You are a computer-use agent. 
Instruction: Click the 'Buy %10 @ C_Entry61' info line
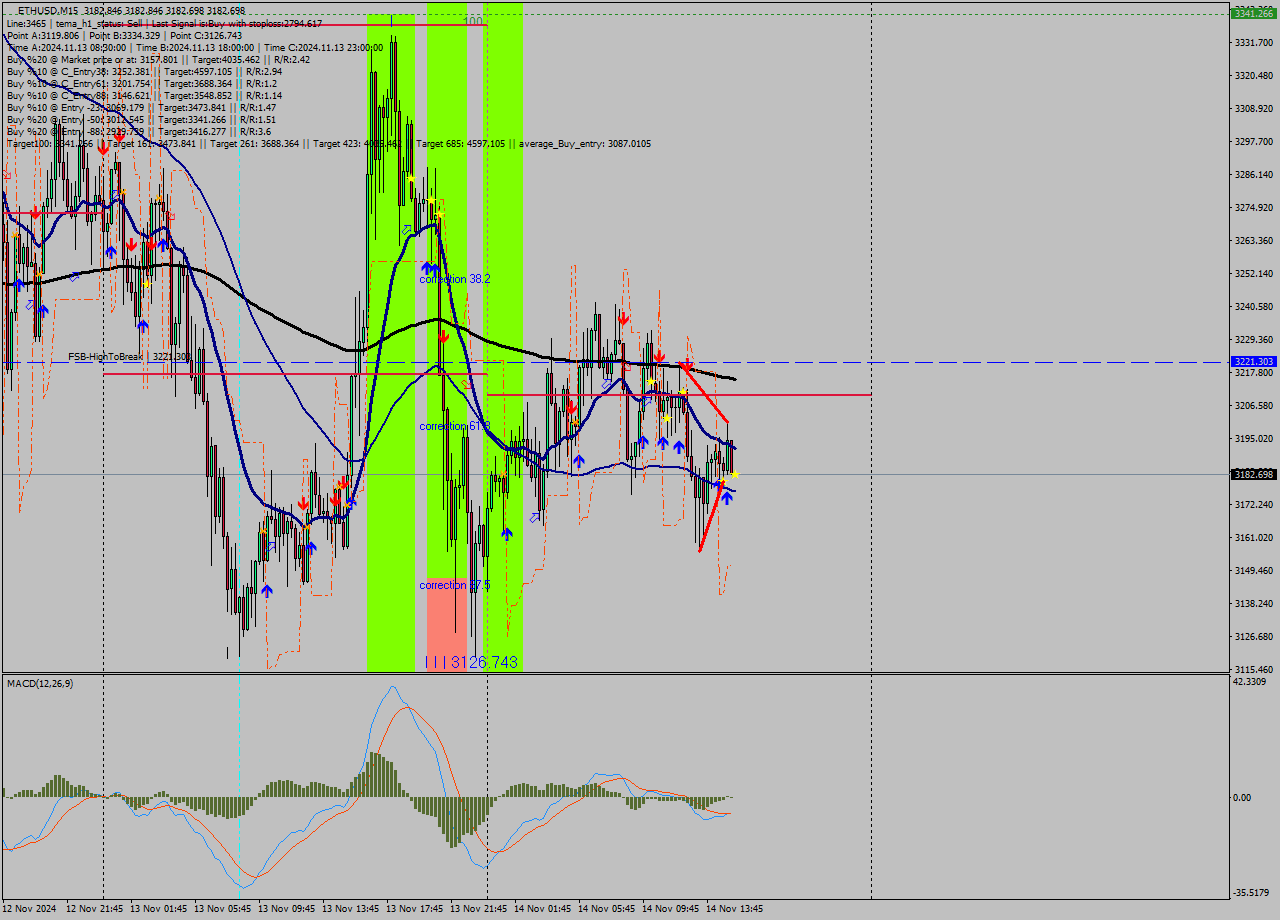pyautogui.click(x=141, y=83)
